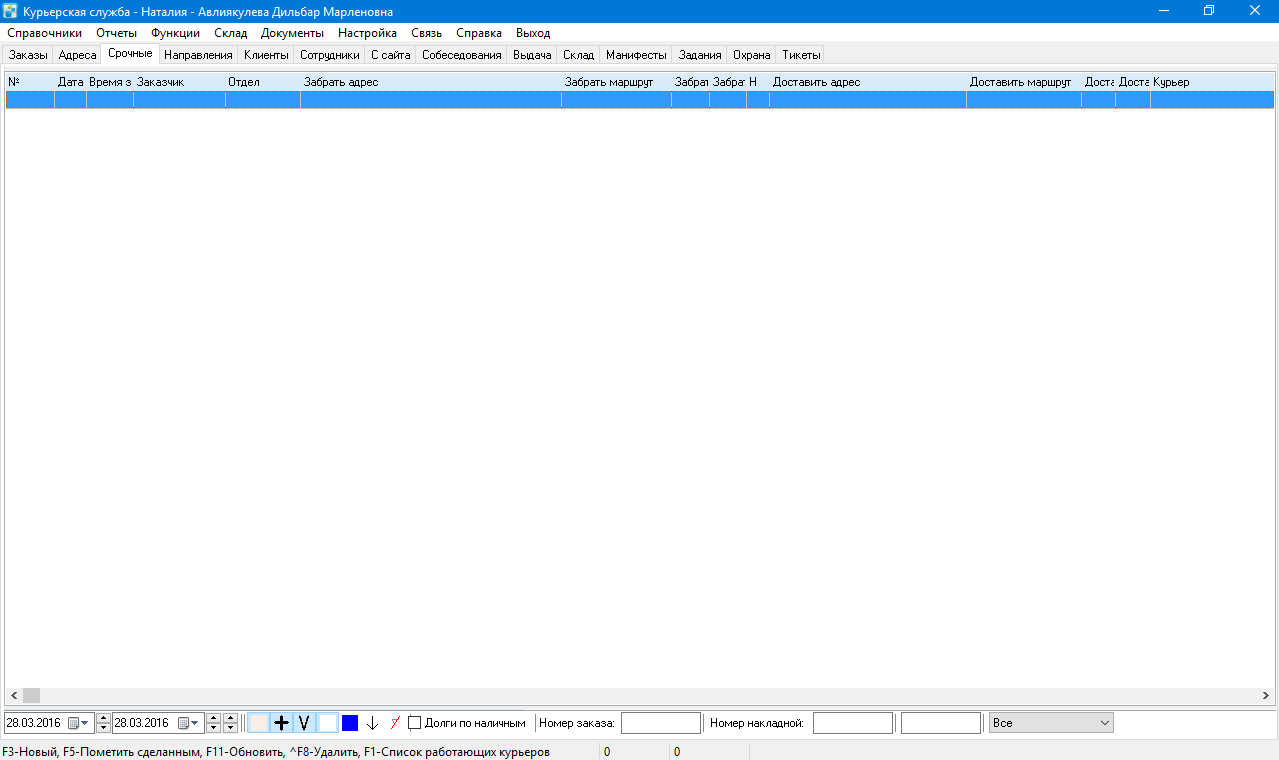The image size is (1279, 760).
Task: Click the application icon in the title bar
Action: pos(11,11)
